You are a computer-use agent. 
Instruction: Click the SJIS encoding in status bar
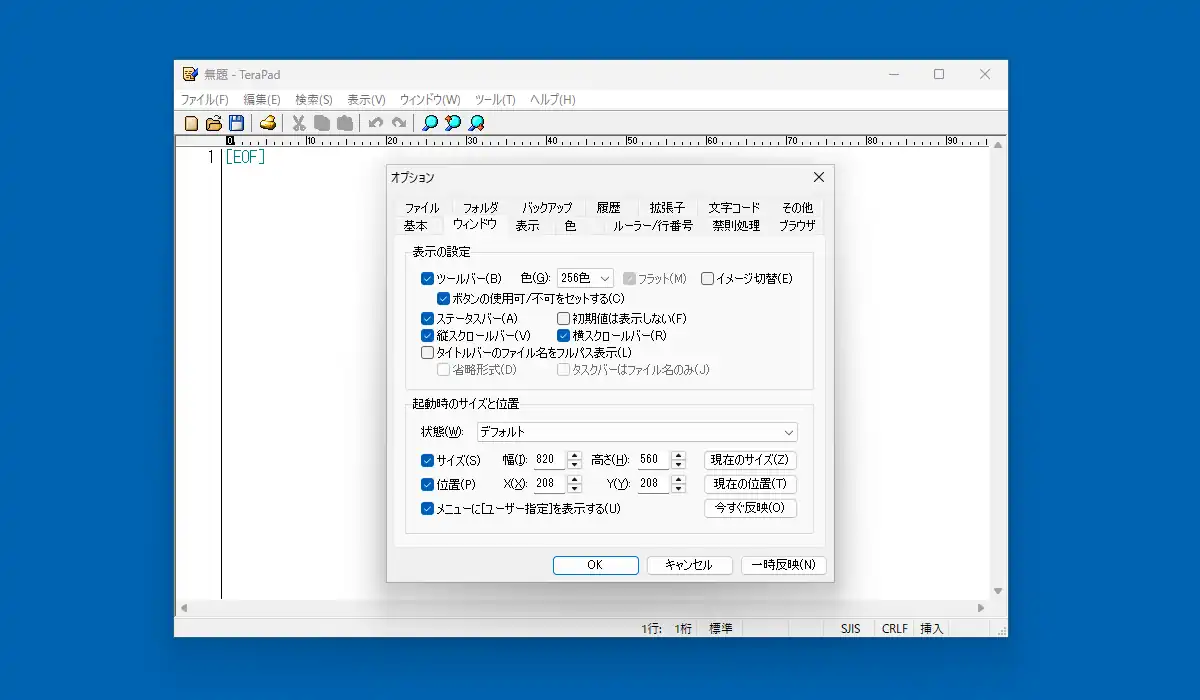851,629
